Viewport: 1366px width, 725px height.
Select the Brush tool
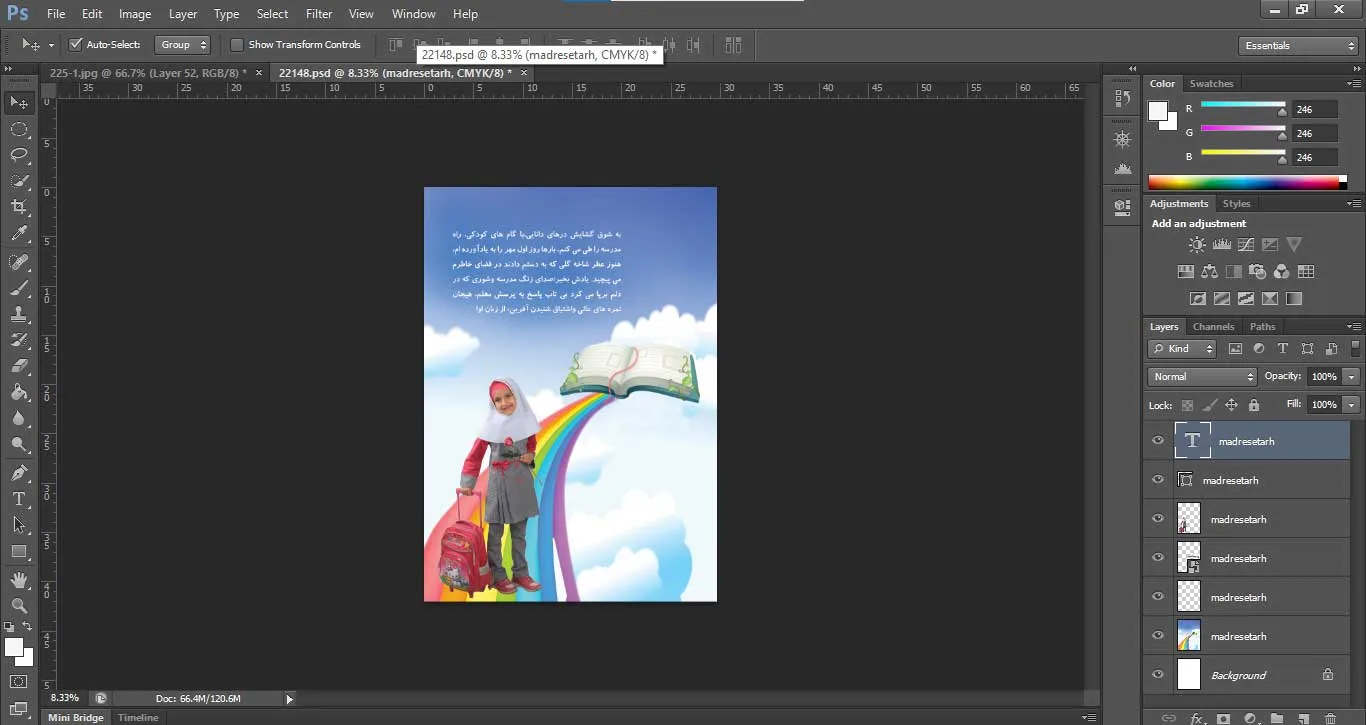click(19, 288)
